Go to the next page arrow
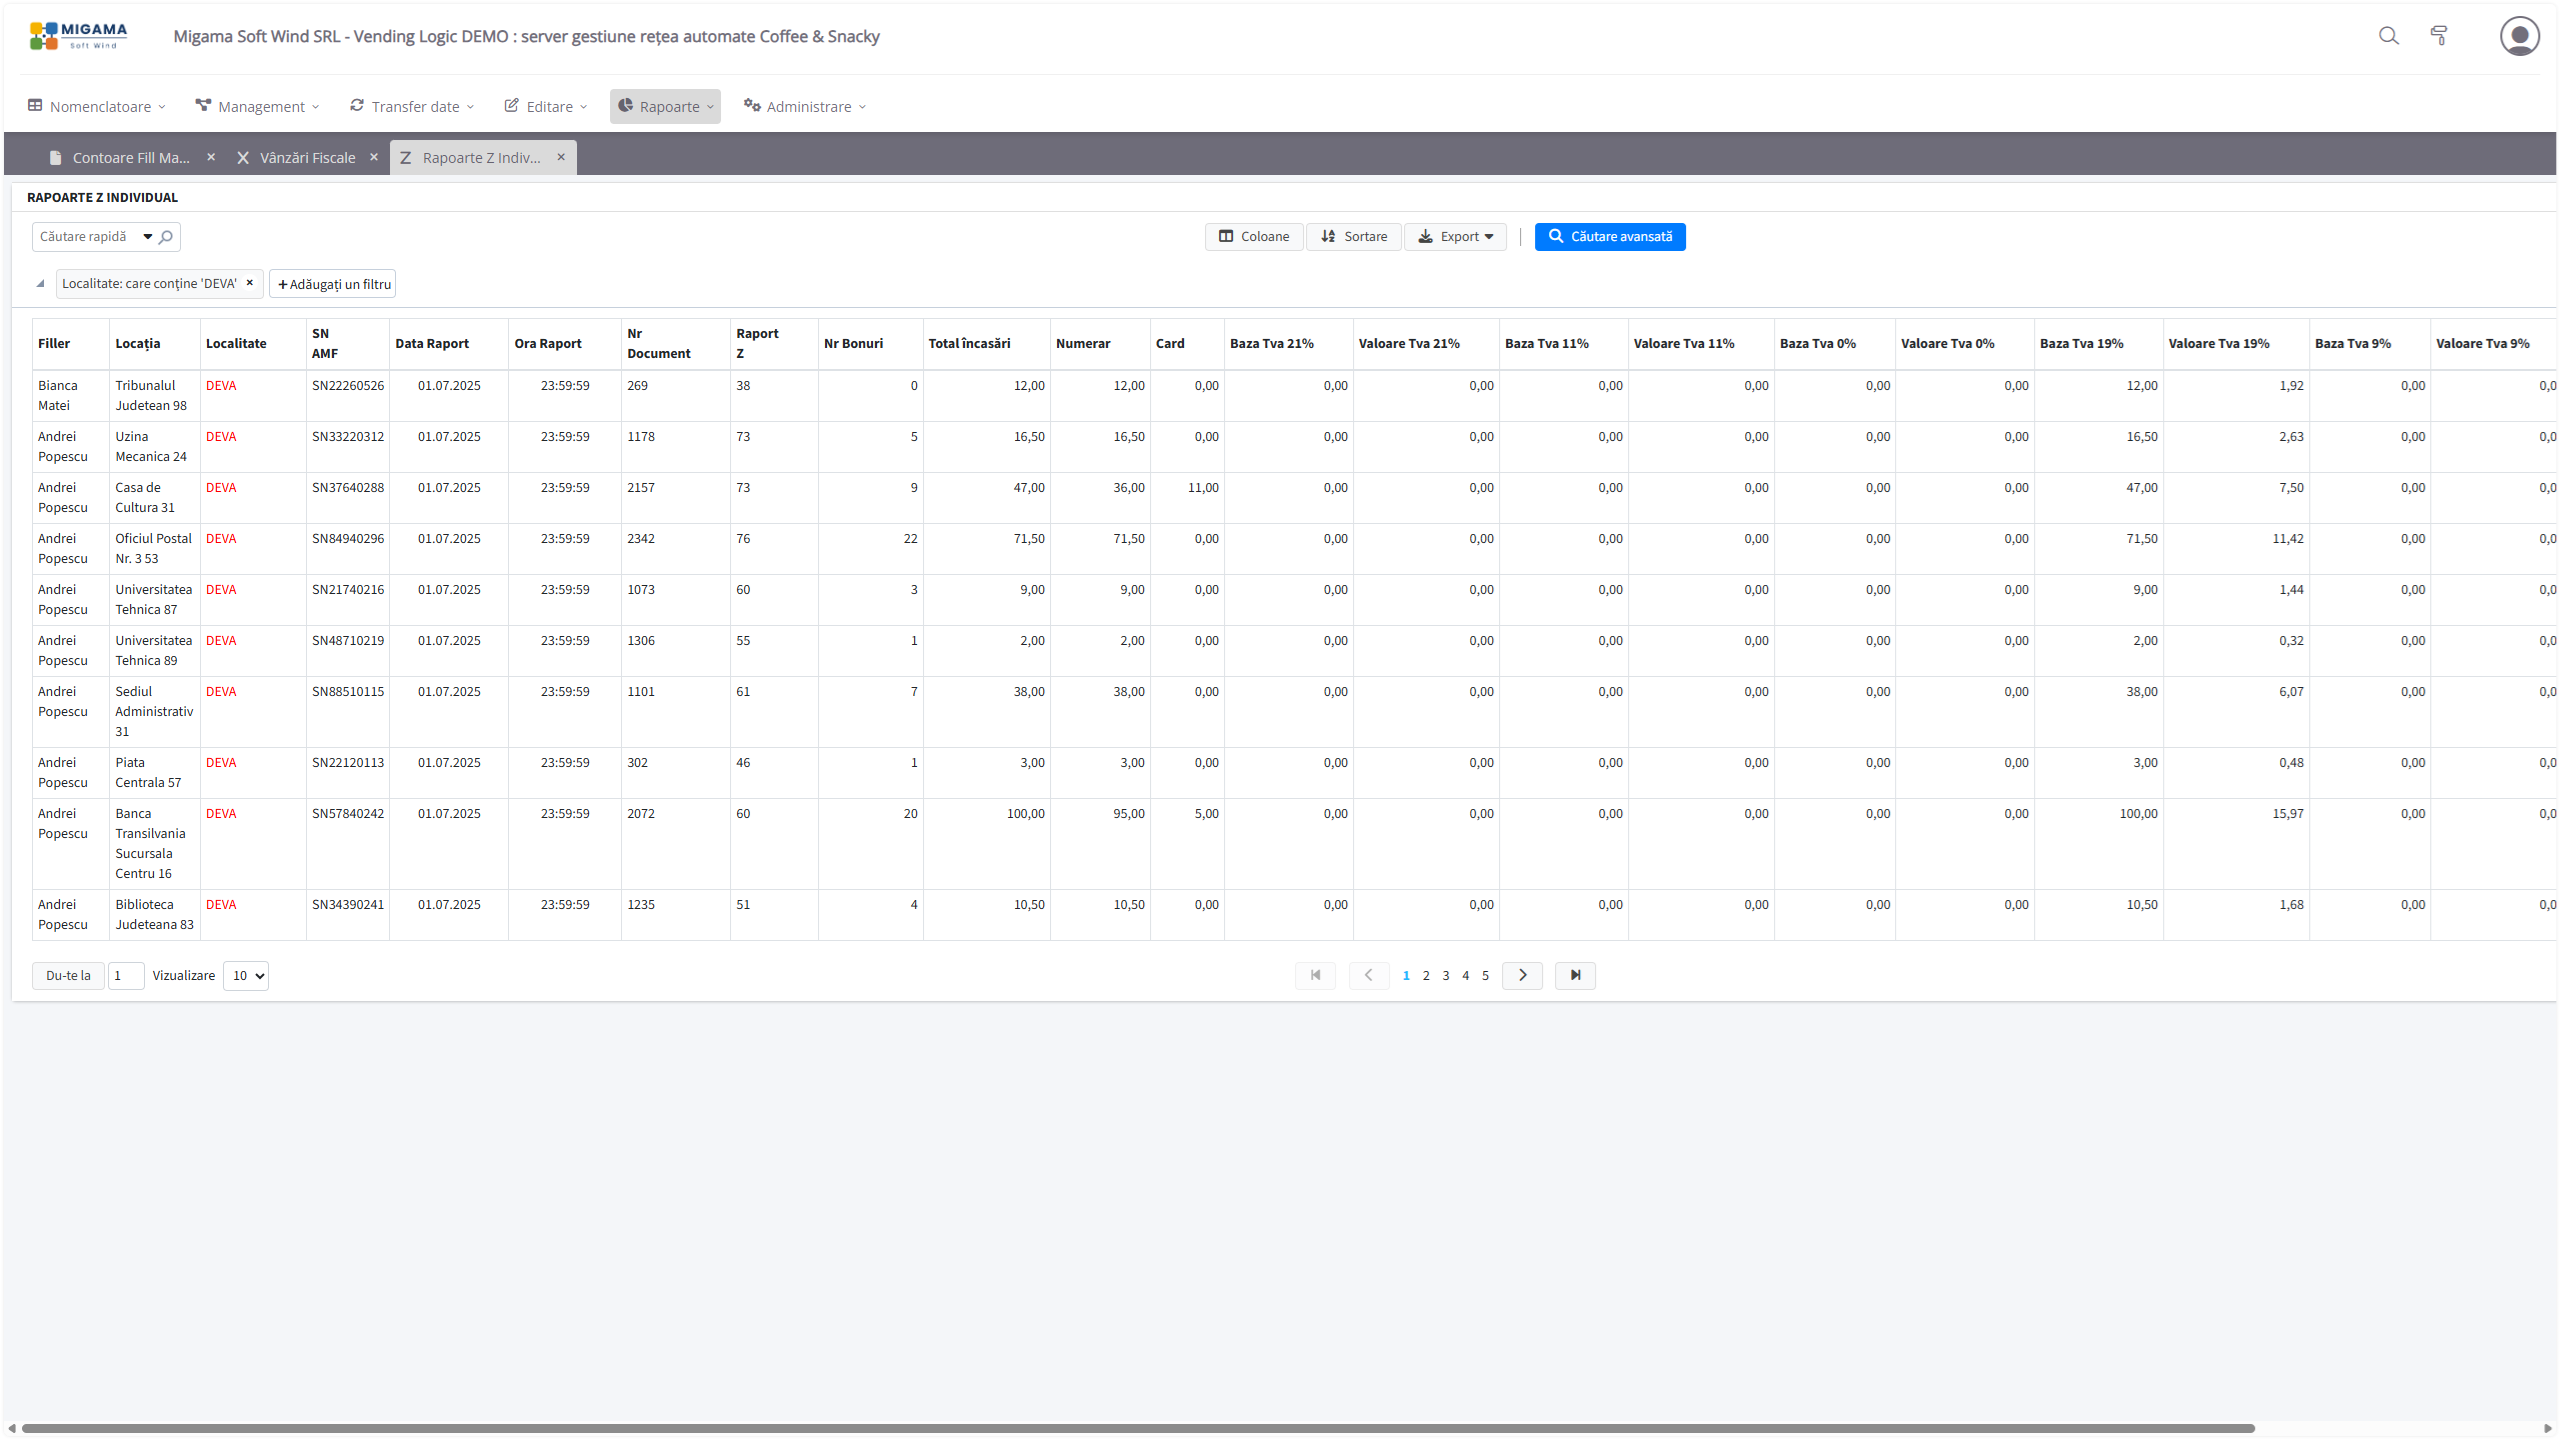The image size is (2560, 1440). [x=1522, y=975]
